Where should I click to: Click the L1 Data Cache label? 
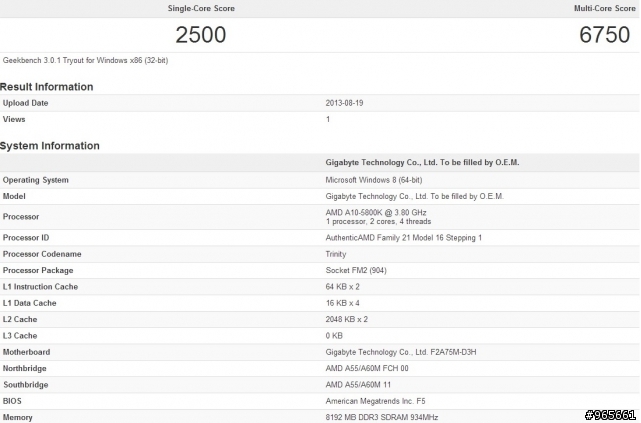(x=29, y=303)
